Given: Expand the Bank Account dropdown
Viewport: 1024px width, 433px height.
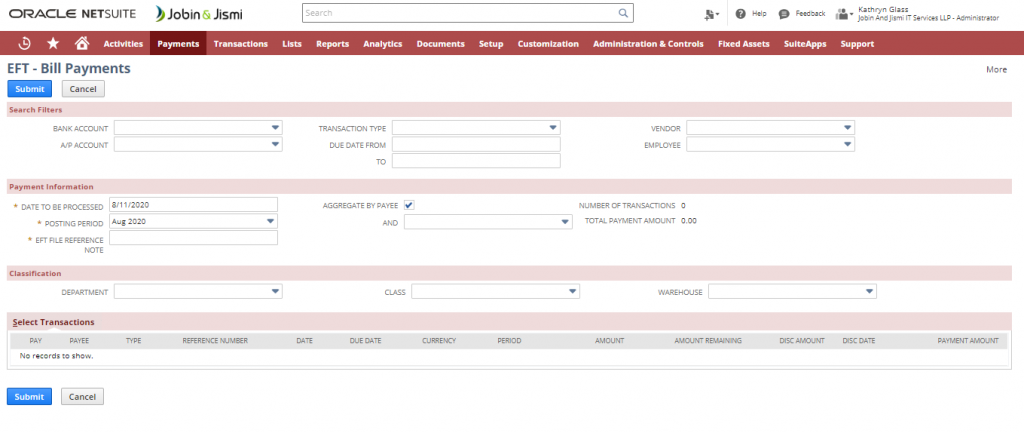Looking at the screenshot, I should click(275, 128).
